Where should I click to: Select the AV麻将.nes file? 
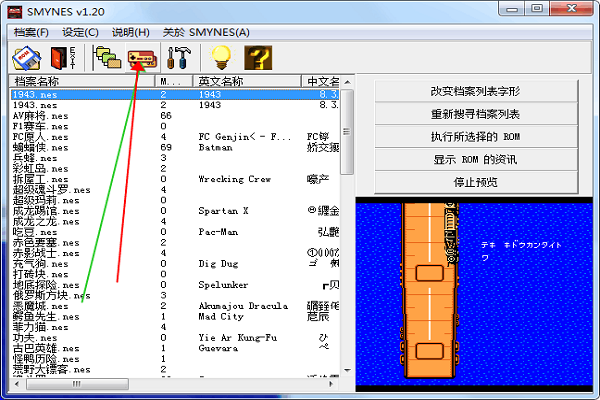pyautogui.click(x=41, y=116)
